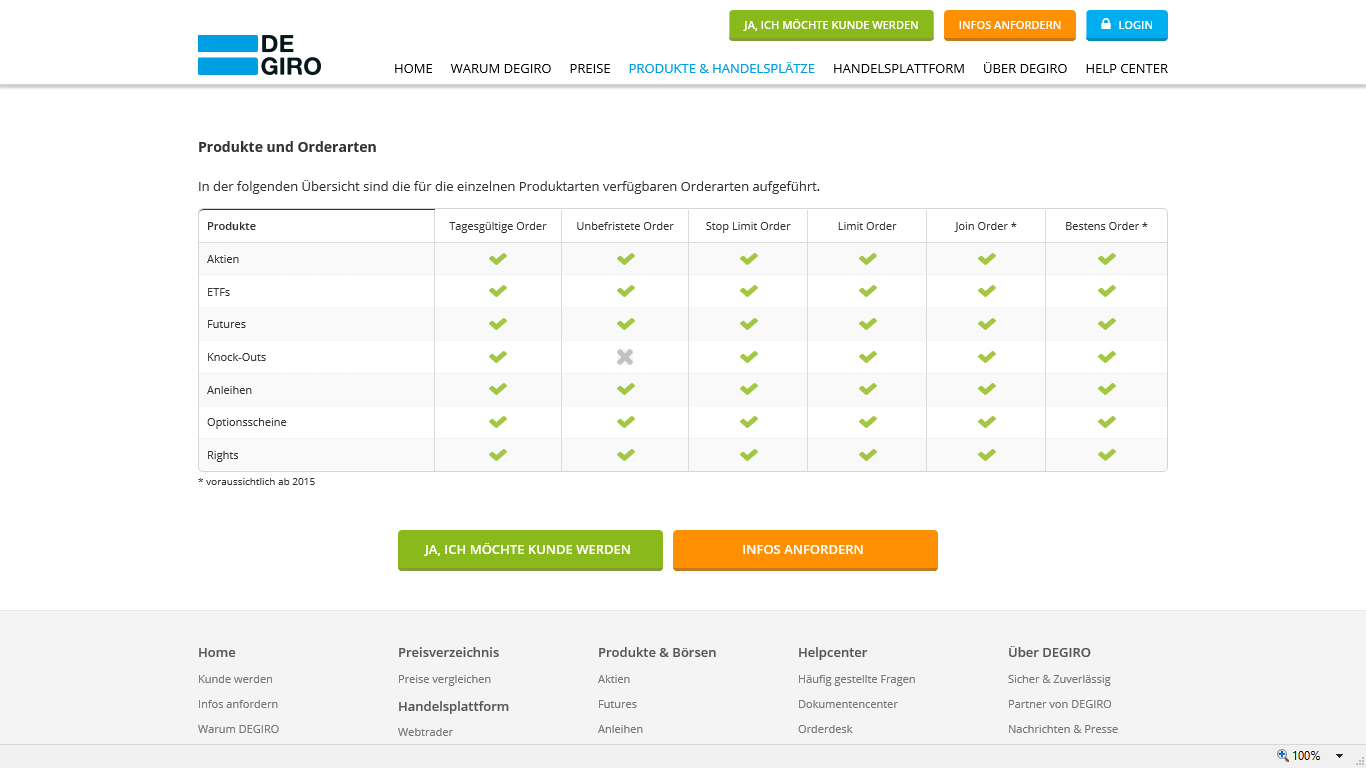Open footer link Kunde werden

click(235, 679)
